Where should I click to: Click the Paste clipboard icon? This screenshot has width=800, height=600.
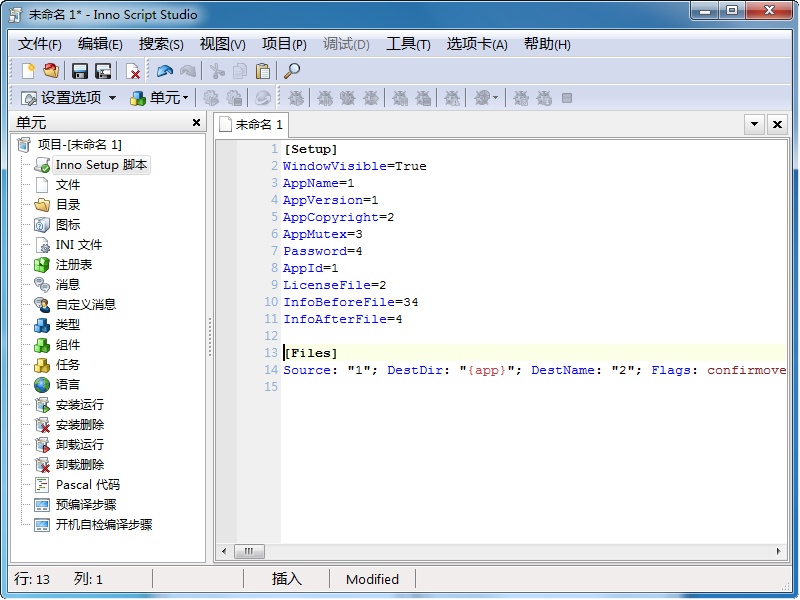coord(262,71)
